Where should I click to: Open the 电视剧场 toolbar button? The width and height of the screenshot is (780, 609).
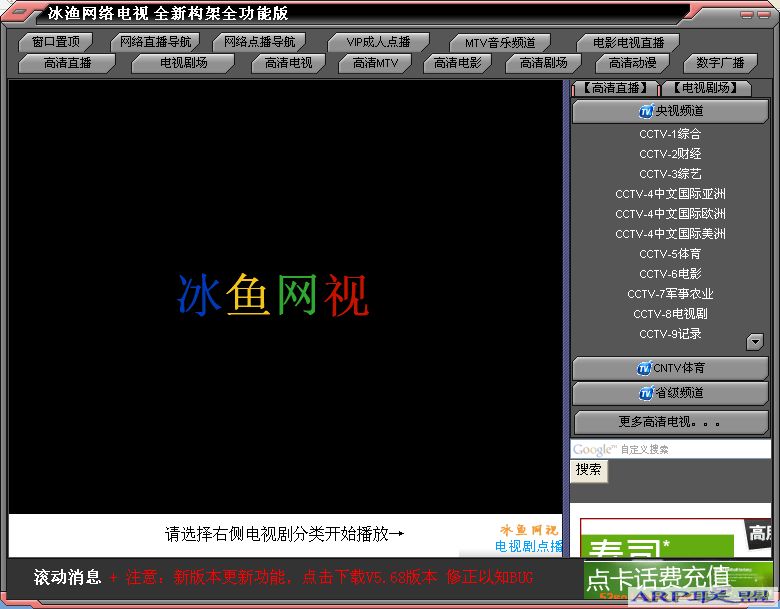[x=184, y=63]
